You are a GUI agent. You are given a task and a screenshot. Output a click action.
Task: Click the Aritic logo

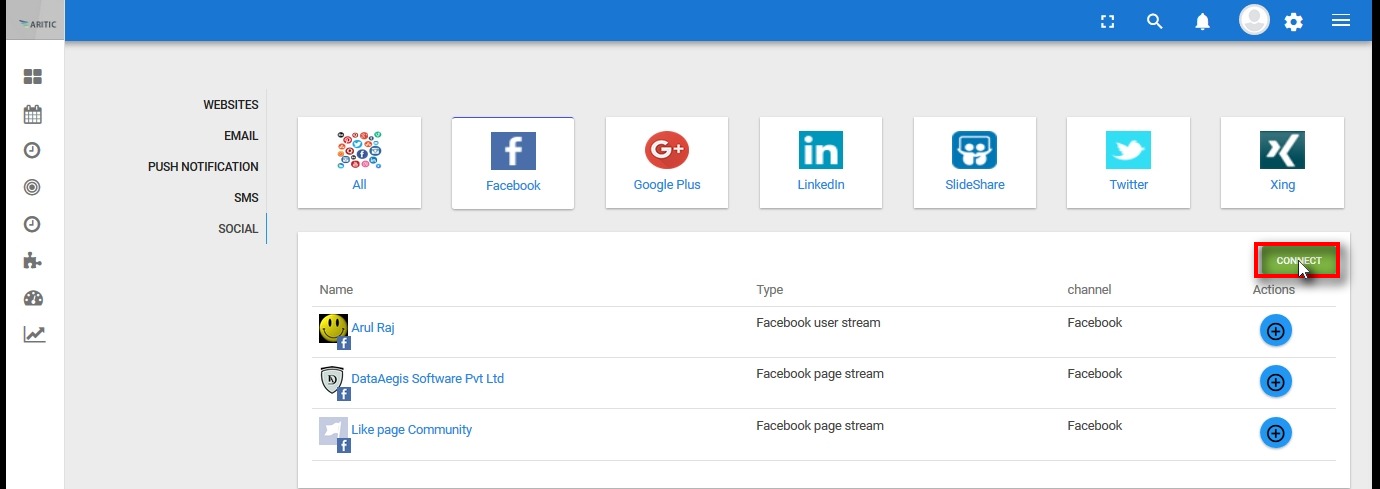[36, 23]
